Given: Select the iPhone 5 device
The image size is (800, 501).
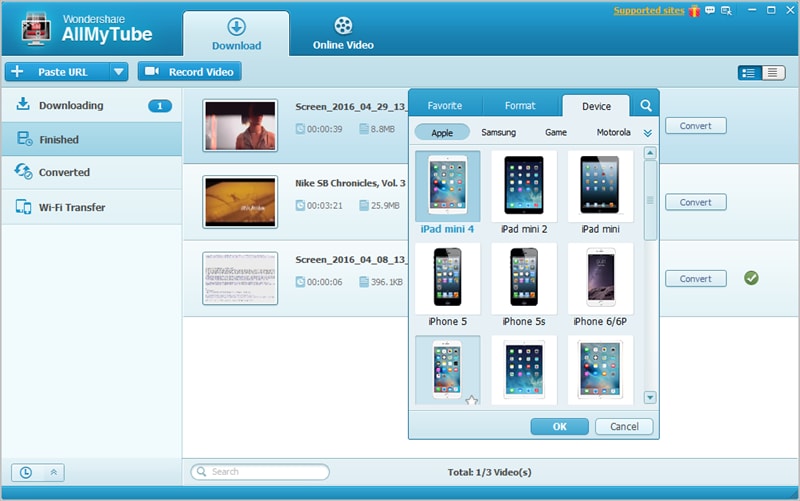Looking at the screenshot, I should pos(447,285).
